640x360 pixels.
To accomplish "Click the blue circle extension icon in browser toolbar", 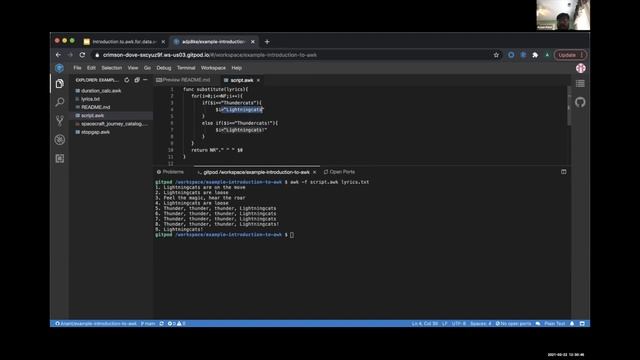I will coord(511,55).
